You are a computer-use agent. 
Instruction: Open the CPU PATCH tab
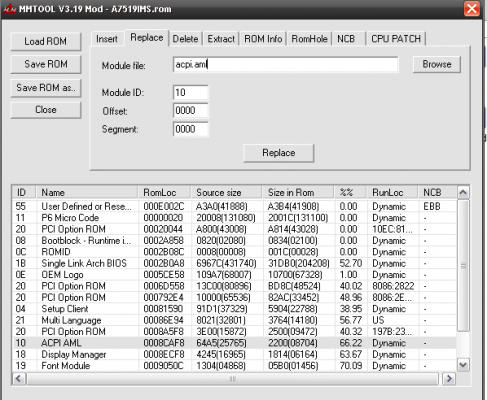pos(396,39)
